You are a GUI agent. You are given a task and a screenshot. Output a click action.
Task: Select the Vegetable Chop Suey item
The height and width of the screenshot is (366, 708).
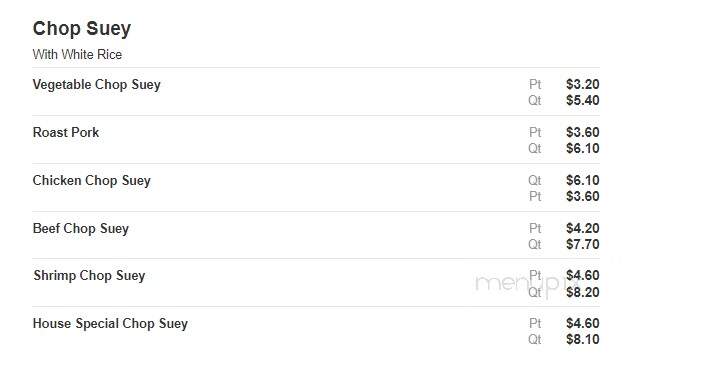coord(97,84)
